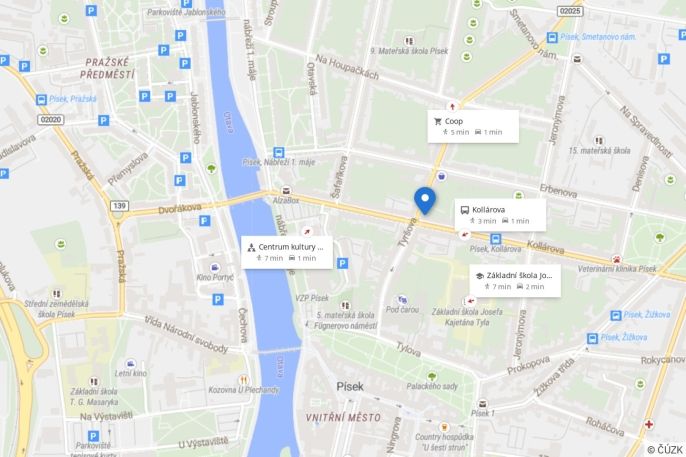Click the Kino Portyč cinema icon
Screen dimensions: 686x457
215,267
